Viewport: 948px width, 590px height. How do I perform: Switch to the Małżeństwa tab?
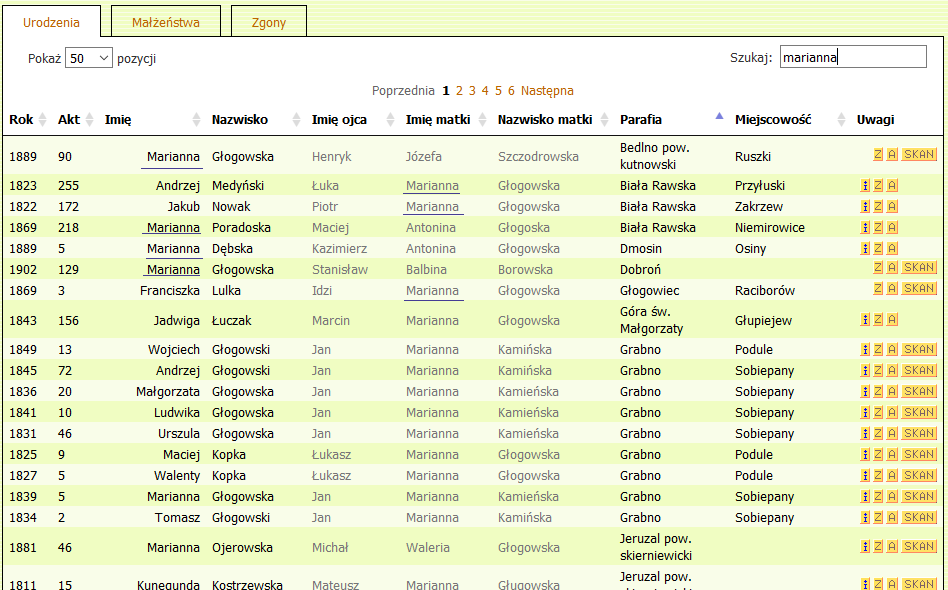(x=166, y=22)
